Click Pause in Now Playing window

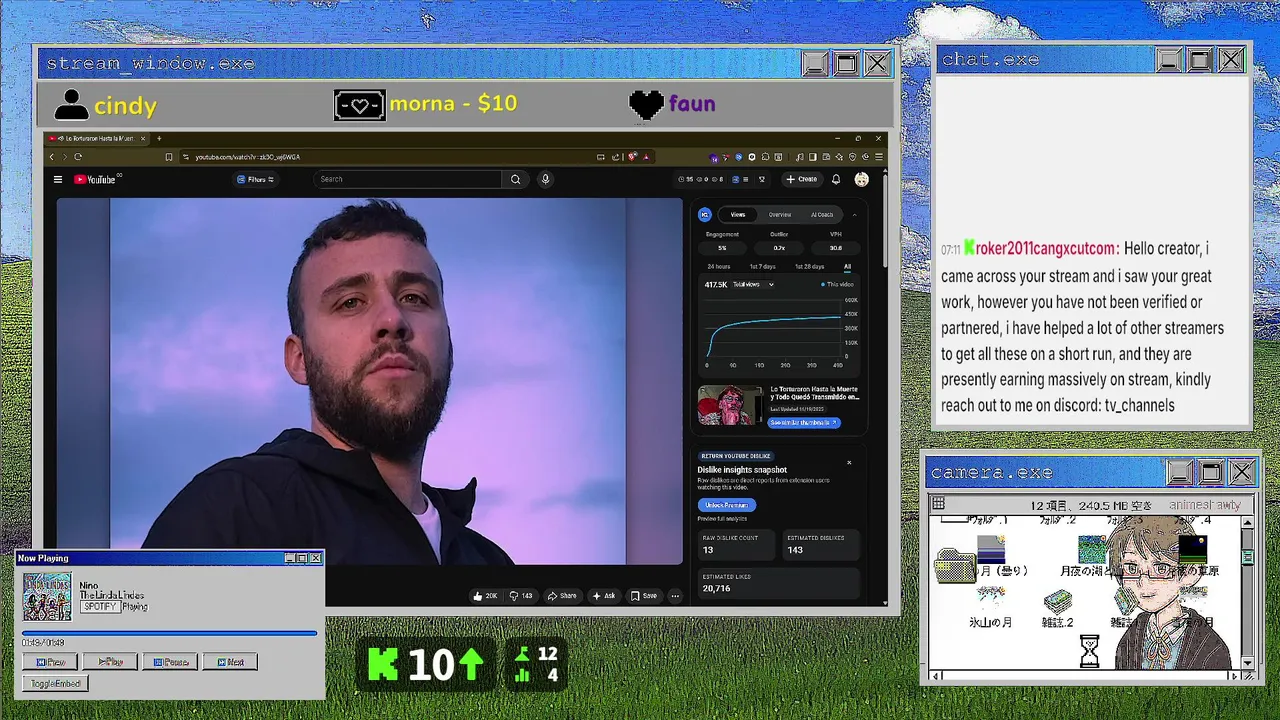[x=170, y=662]
